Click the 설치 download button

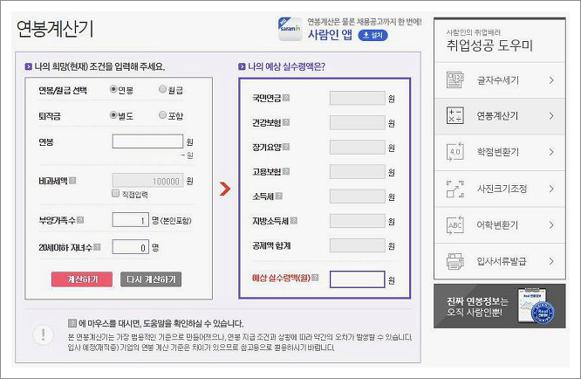tap(373, 35)
